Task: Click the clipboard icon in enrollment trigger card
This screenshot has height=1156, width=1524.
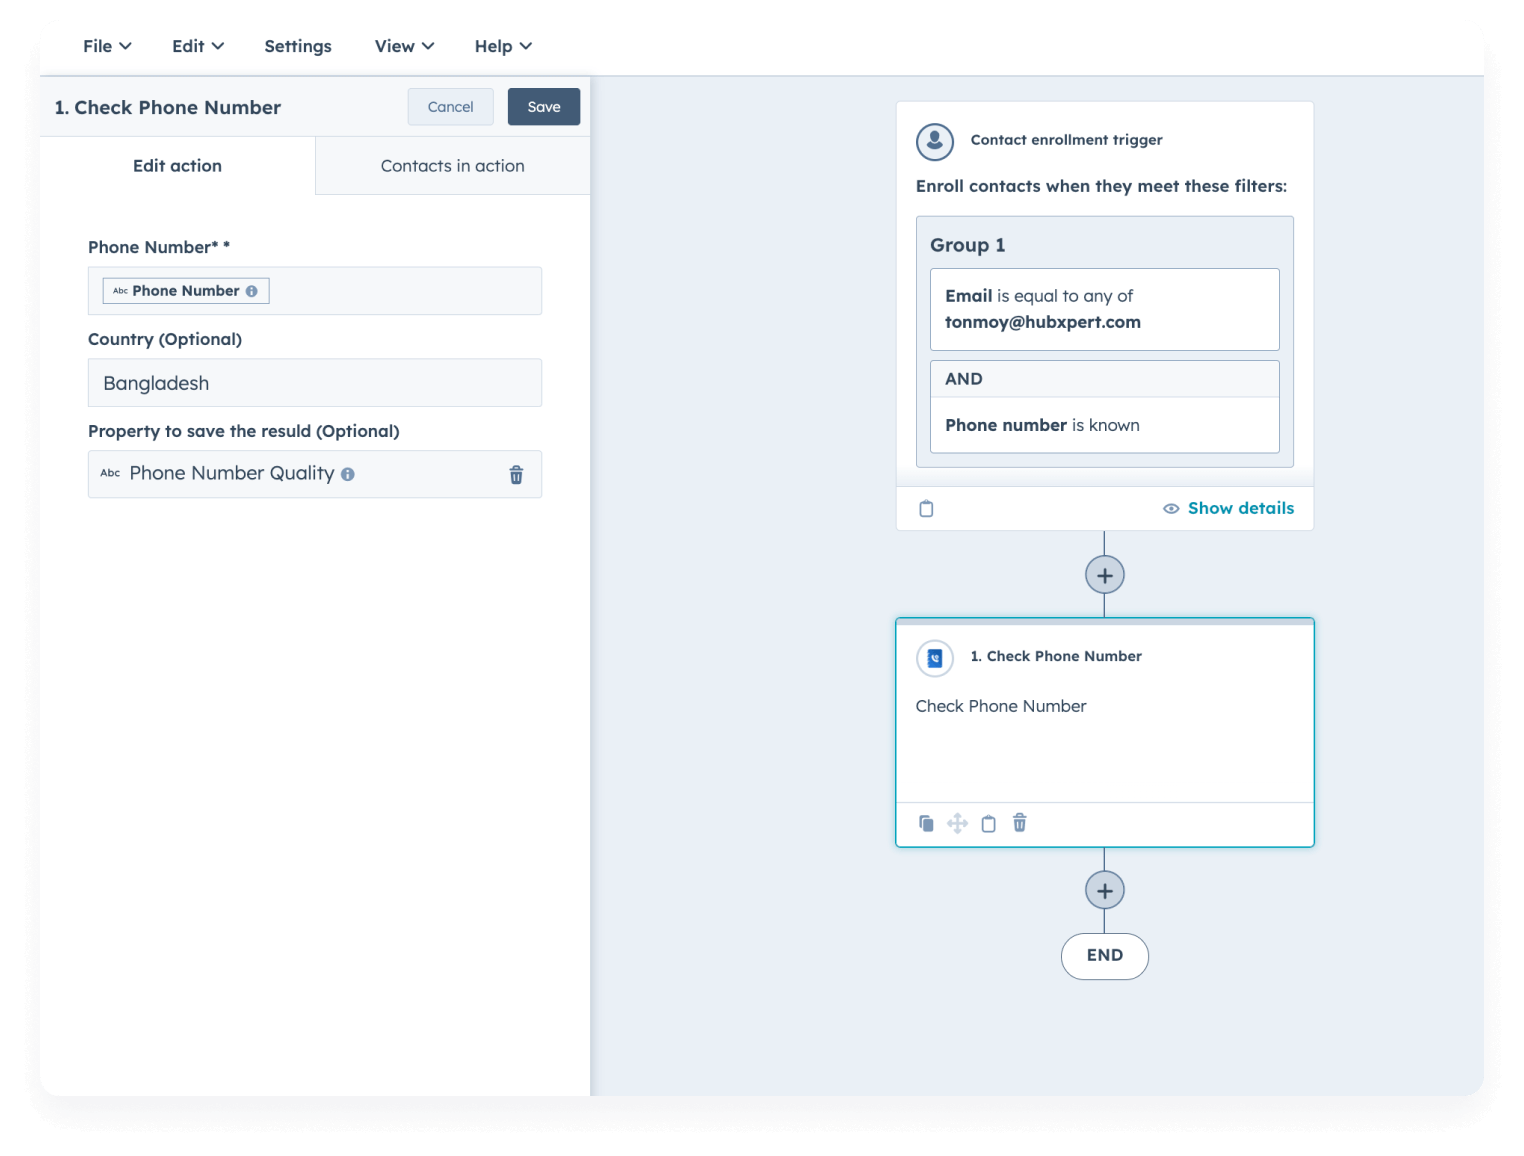Action: click(926, 509)
